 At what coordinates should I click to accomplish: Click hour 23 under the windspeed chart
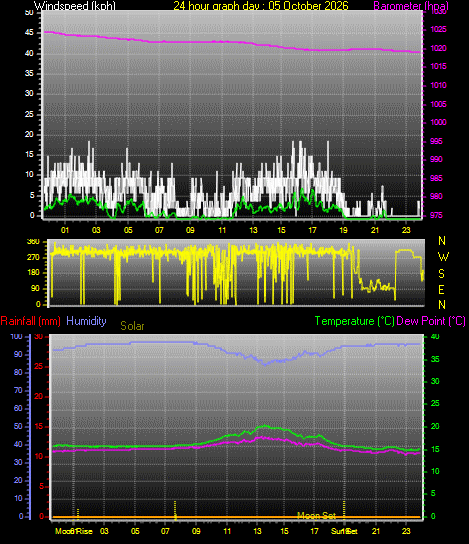(406, 230)
